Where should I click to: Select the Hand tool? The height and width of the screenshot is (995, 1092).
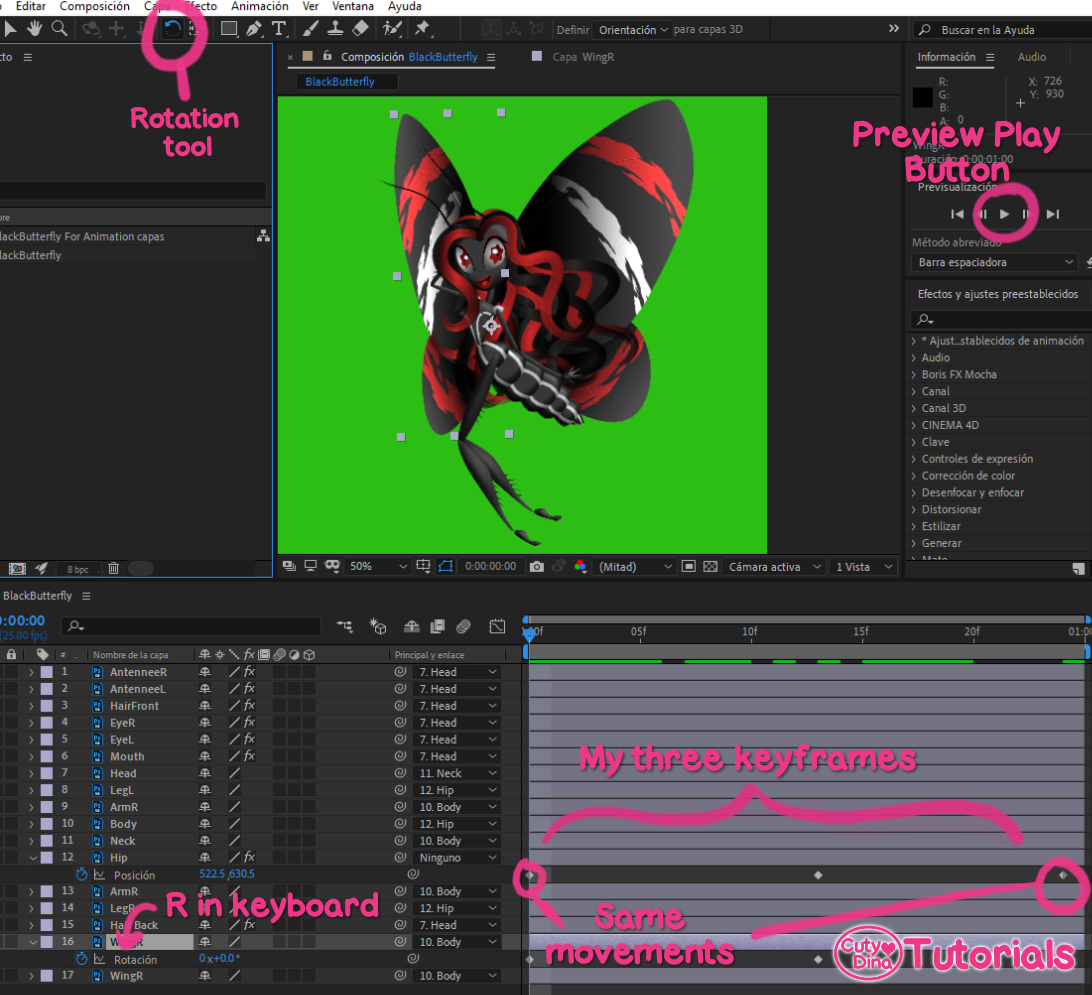tap(35, 29)
